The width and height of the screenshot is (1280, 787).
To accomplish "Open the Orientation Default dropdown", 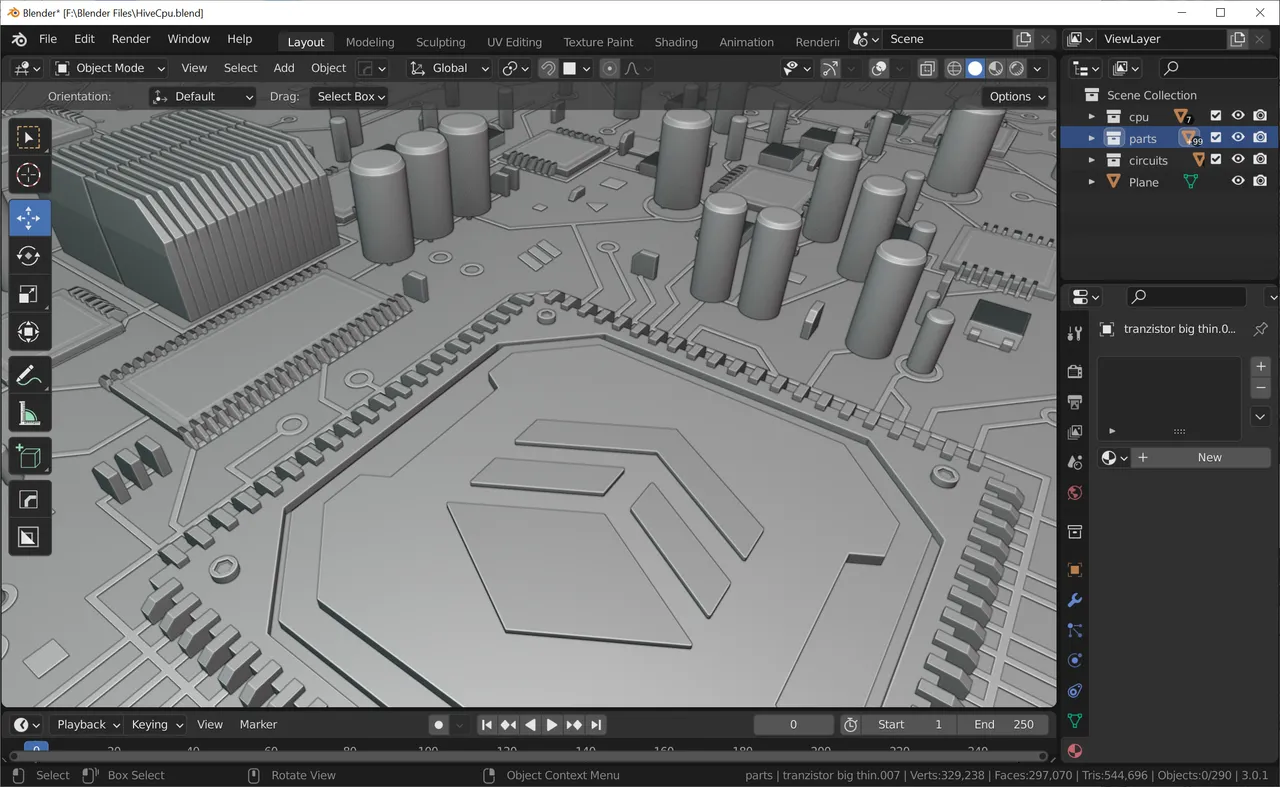I will 203,96.
